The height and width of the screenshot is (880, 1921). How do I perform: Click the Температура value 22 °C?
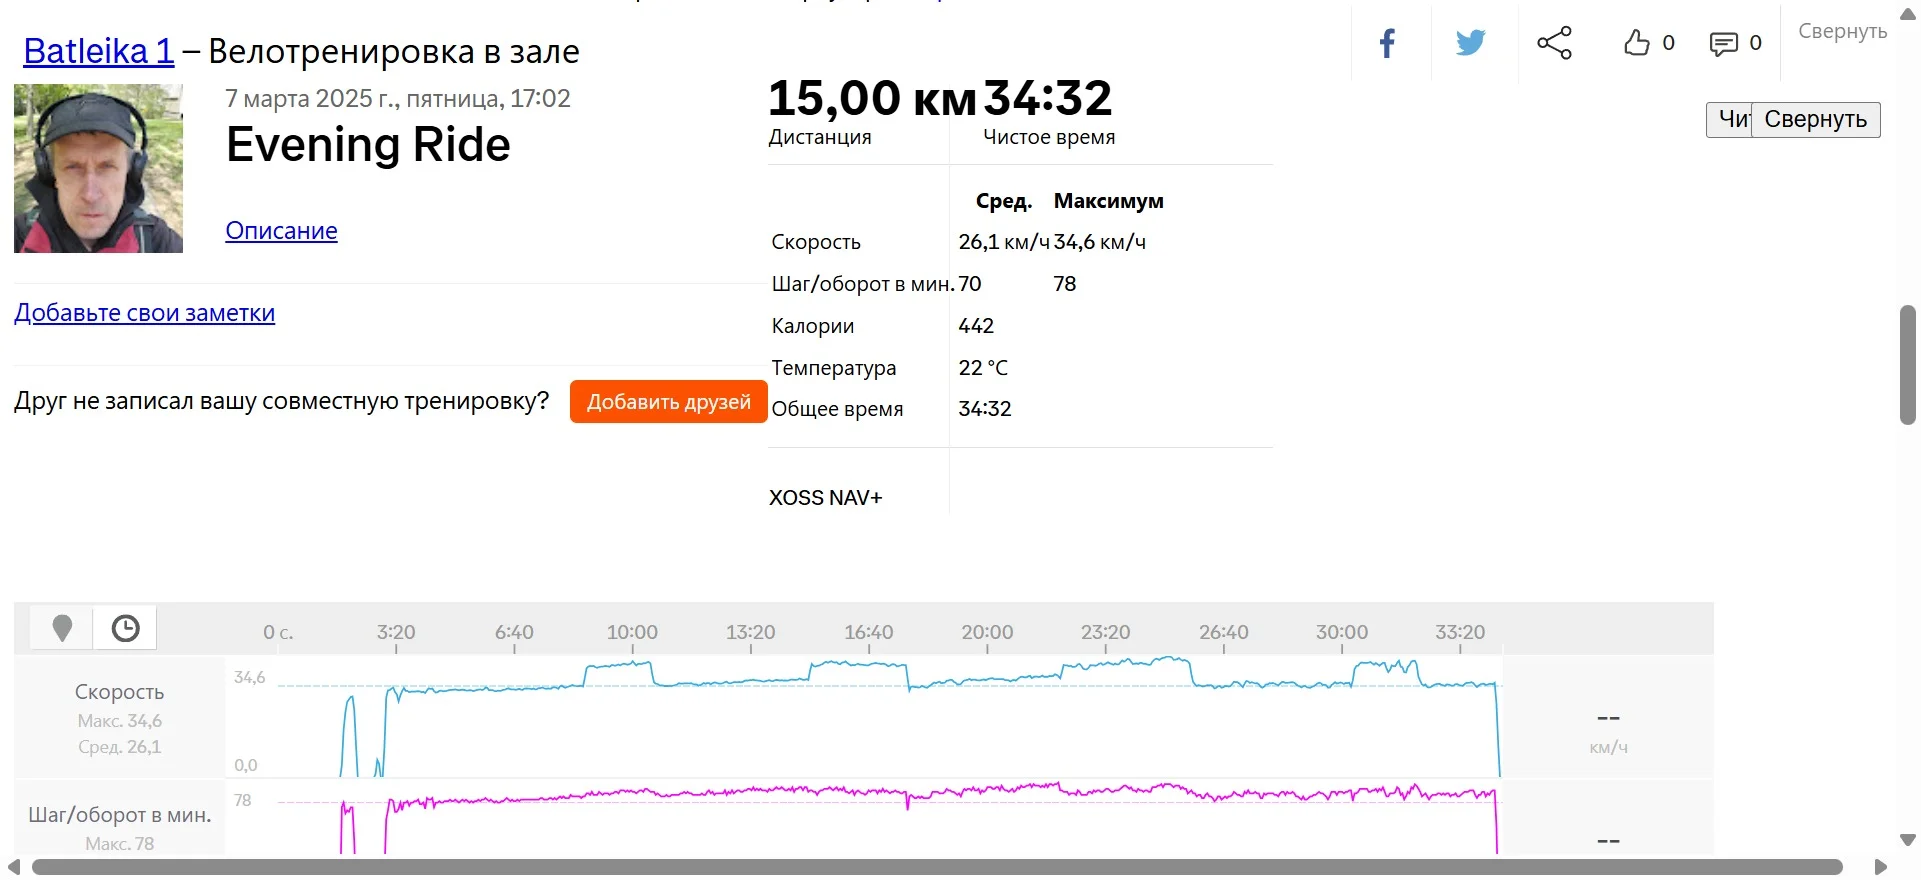pyautogui.click(x=983, y=368)
